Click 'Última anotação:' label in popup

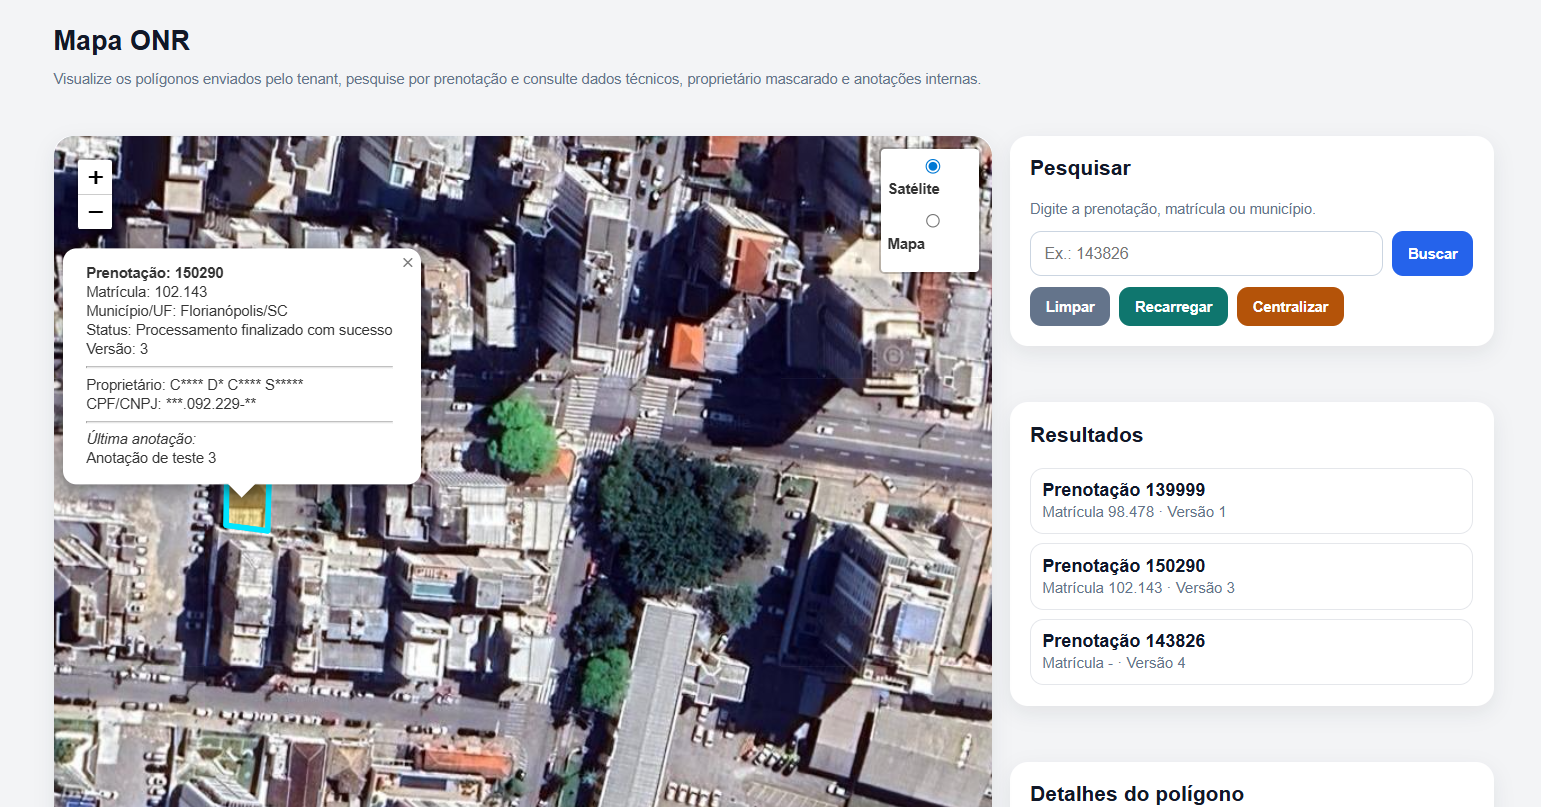(x=141, y=439)
